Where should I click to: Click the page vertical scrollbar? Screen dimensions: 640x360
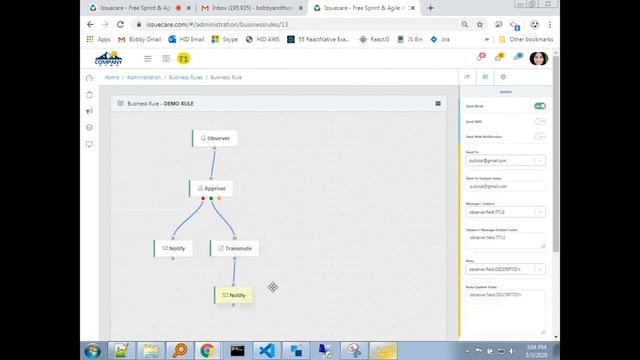[556, 153]
